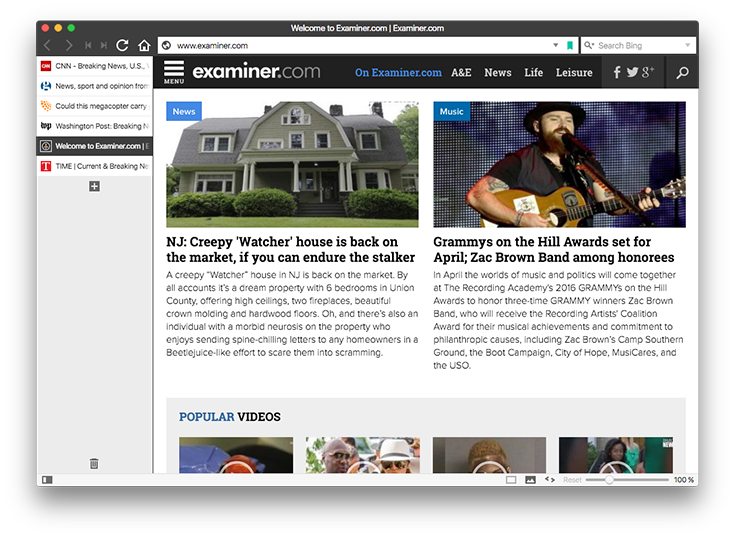Image resolution: width=735 pixels, height=538 pixels.
Task: Click the Grammys article summary text
Action: coord(558,320)
